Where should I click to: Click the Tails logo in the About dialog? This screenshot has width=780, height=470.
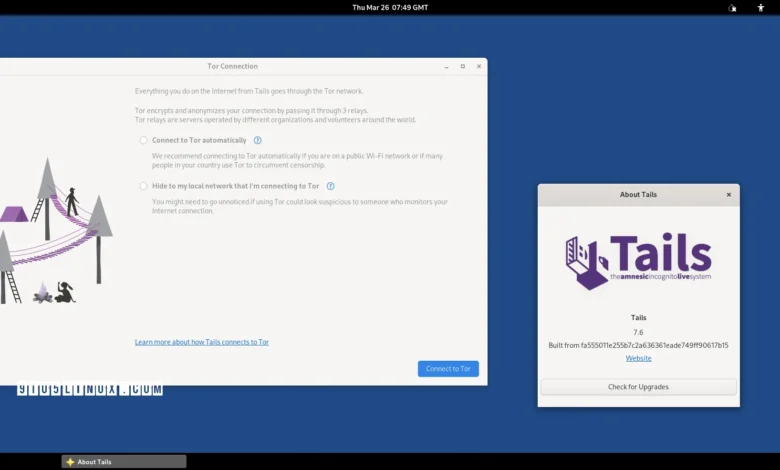(x=638, y=262)
